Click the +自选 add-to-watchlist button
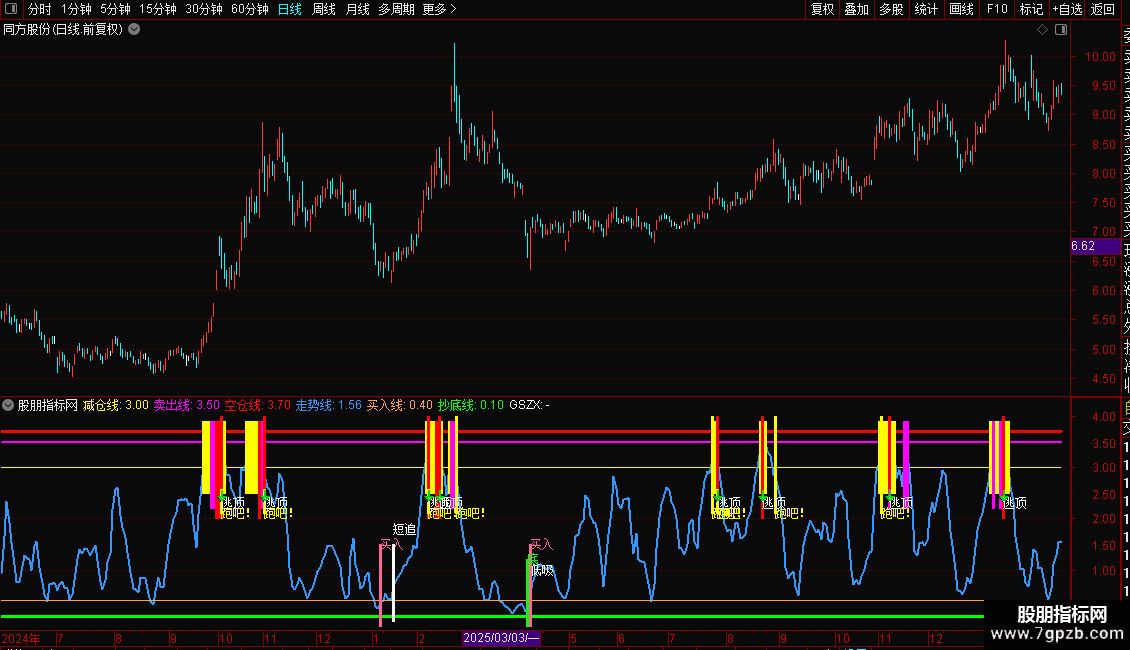The image size is (1130, 650). 1067,9
